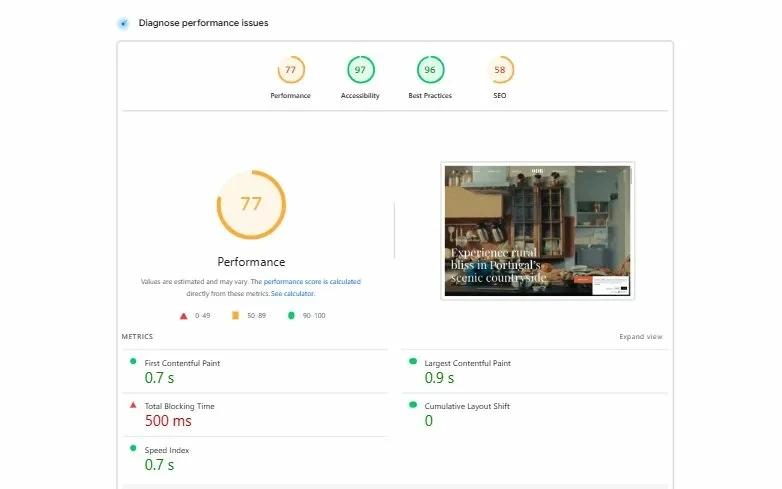Click the Performance score gauge 77 at top

pyautogui.click(x=291, y=70)
